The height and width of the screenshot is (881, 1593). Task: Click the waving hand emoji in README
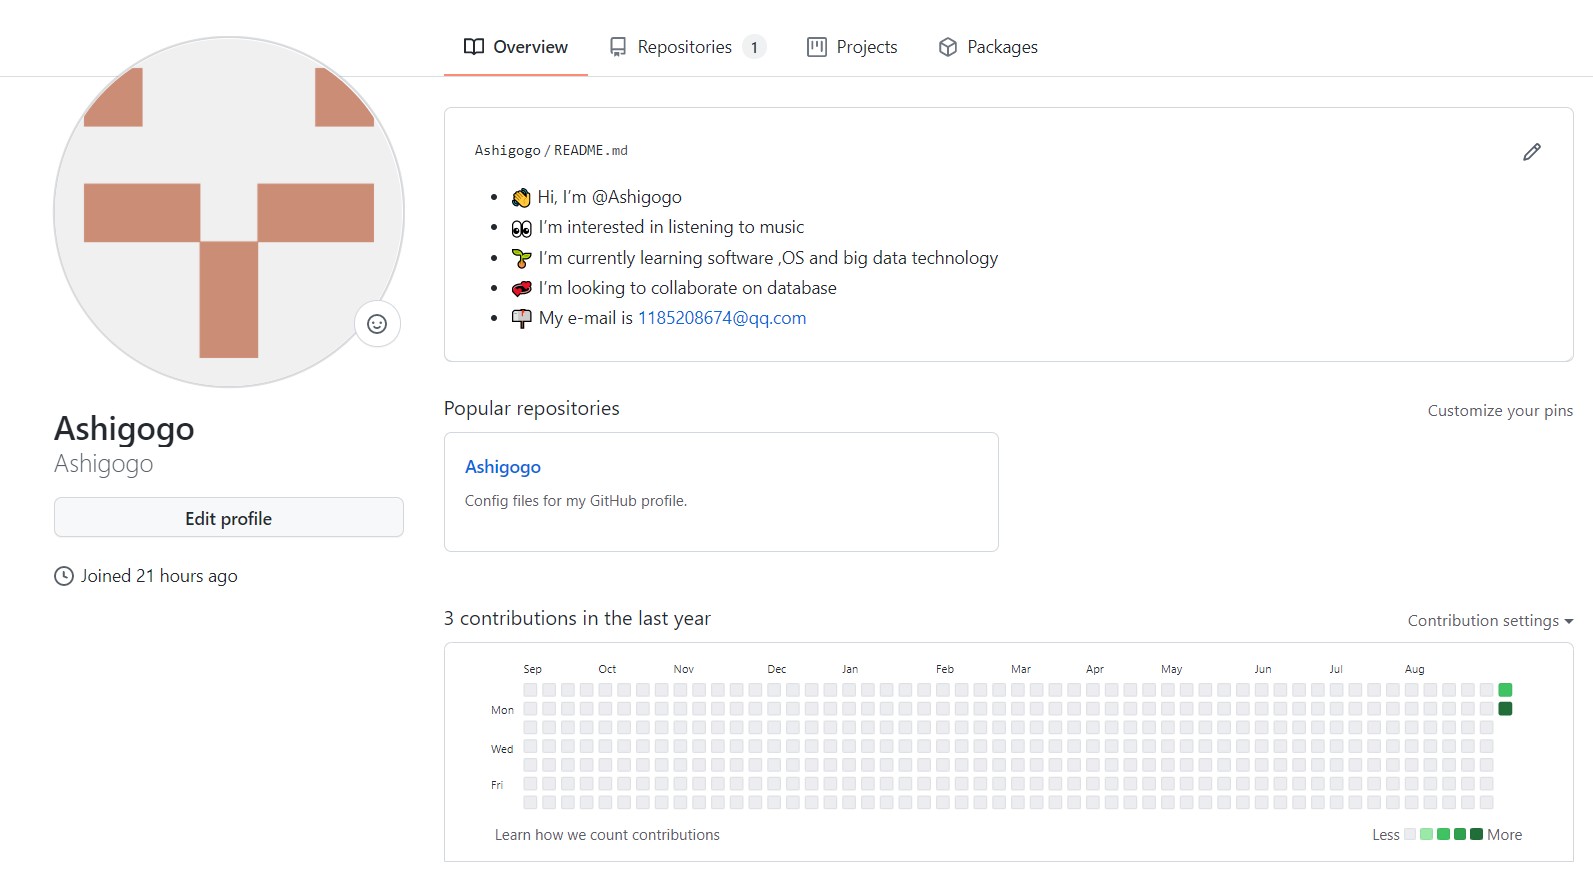[521, 198]
